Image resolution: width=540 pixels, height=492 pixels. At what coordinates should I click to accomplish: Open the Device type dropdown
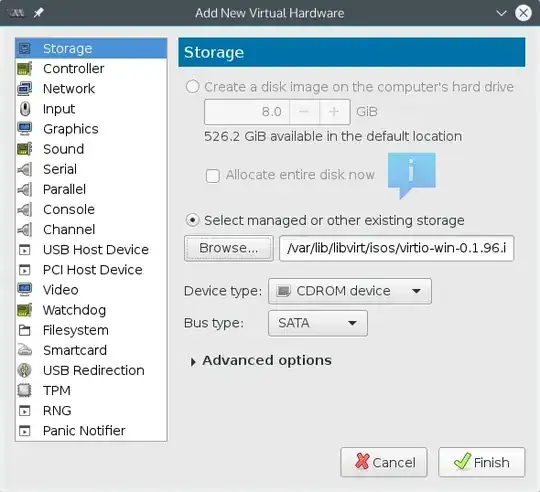pos(350,291)
